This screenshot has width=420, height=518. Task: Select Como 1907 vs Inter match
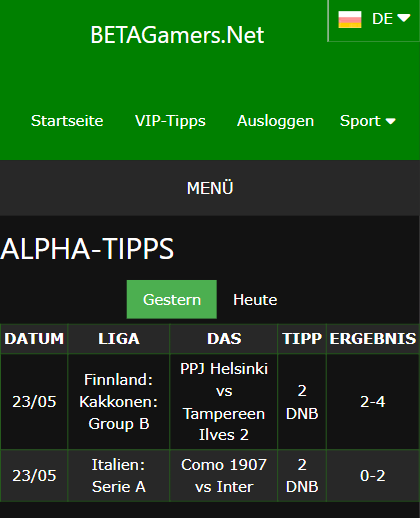click(x=224, y=476)
